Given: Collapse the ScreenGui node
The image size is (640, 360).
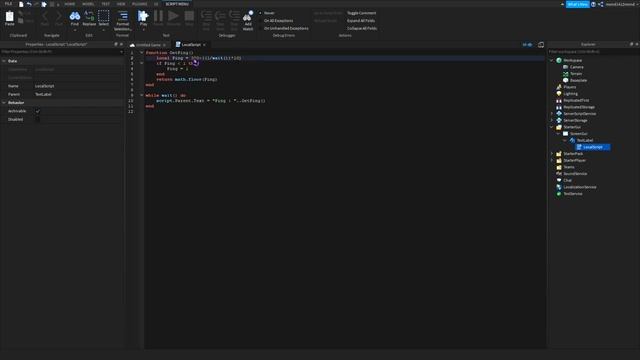Looking at the screenshot, I should [558, 134].
